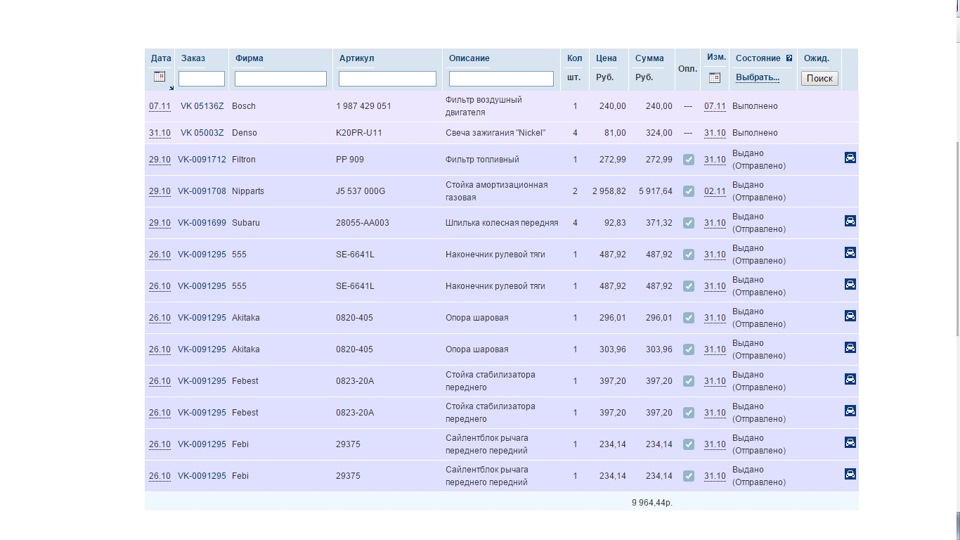Toggle paid checkbox in Filtron PP 909 row
Screen dimensions: 960x540
(689, 159)
